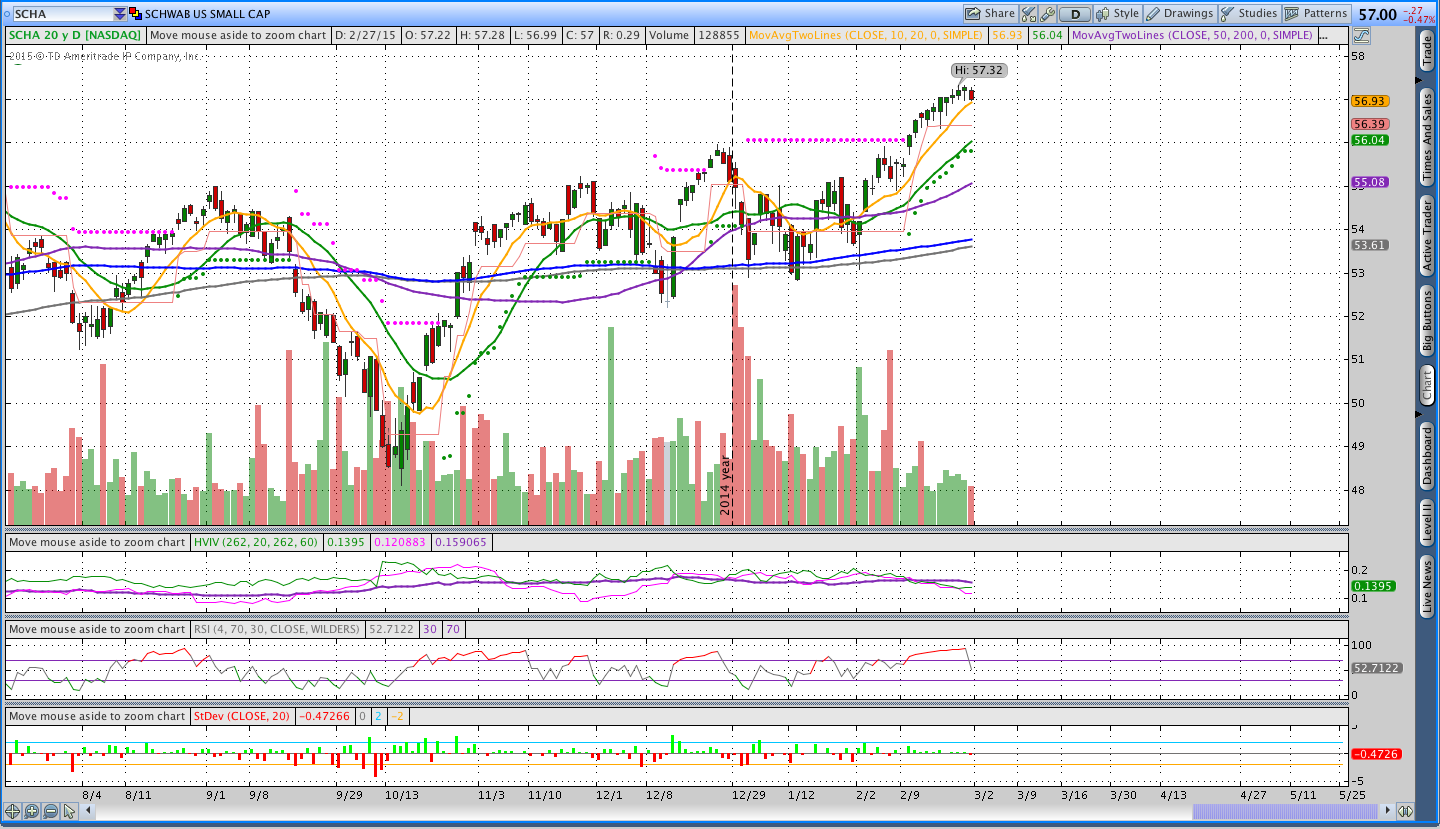Click the purple 55.08 price axis tag
The height and width of the screenshot is (829, 1440).
click(1369, 182)
